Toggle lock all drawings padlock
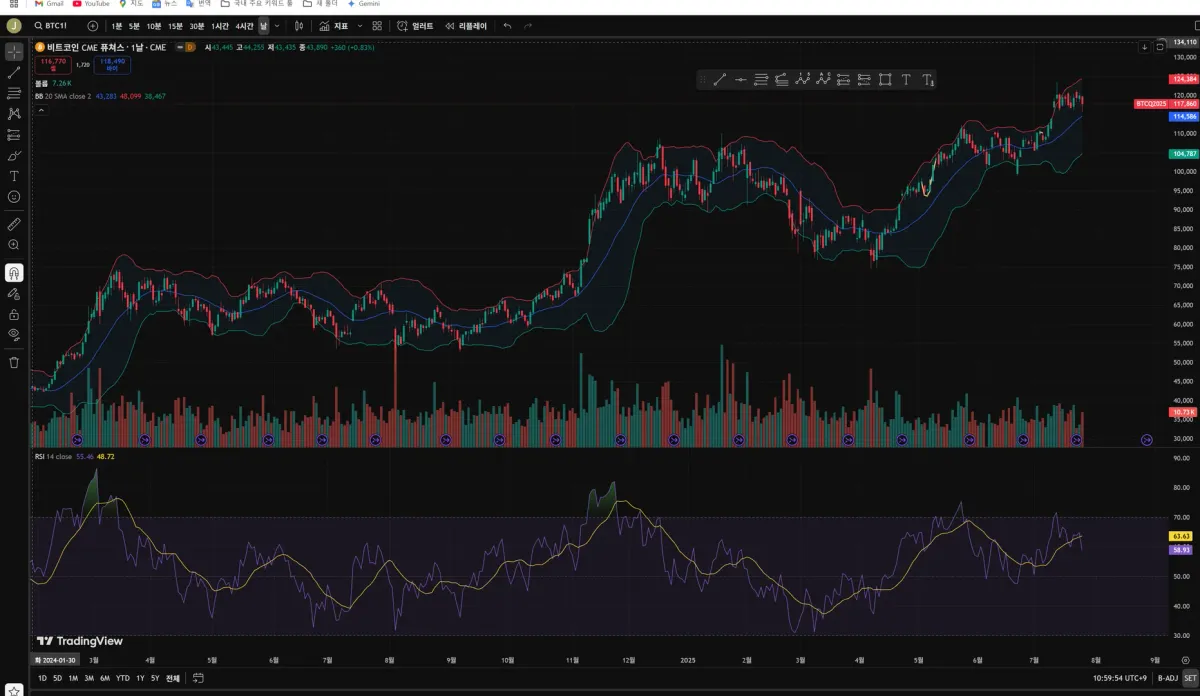The height and width of the screenshot is (696, 1200). pyautogui.click(x=14, y=314)
